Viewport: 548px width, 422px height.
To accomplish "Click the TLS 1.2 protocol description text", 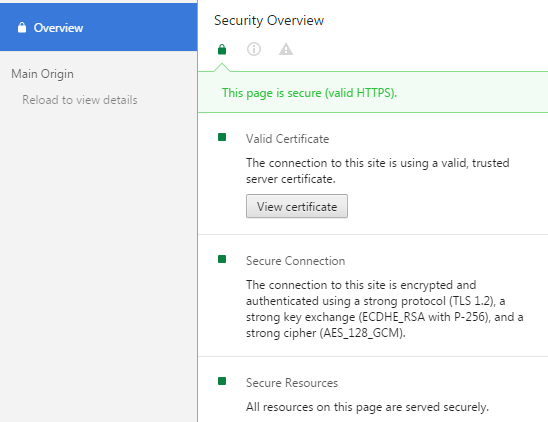I will [384, 309].
